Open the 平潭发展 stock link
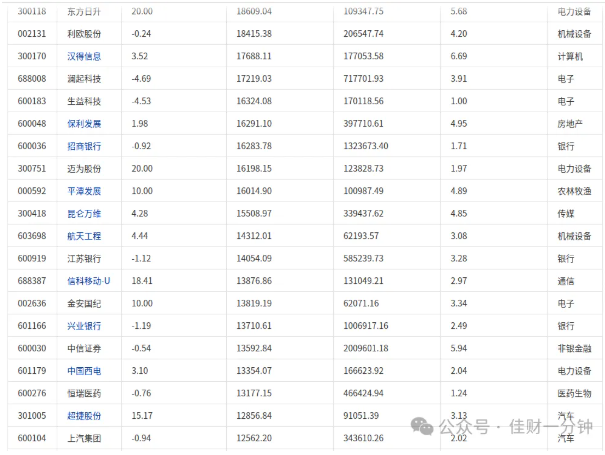 [x=84, y=191]
